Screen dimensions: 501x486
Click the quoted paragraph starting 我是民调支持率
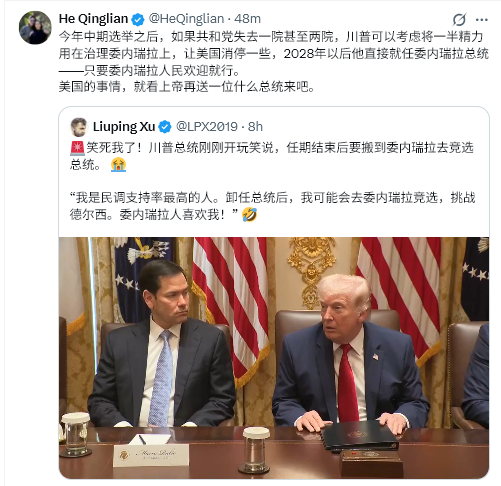click(272, 206)
